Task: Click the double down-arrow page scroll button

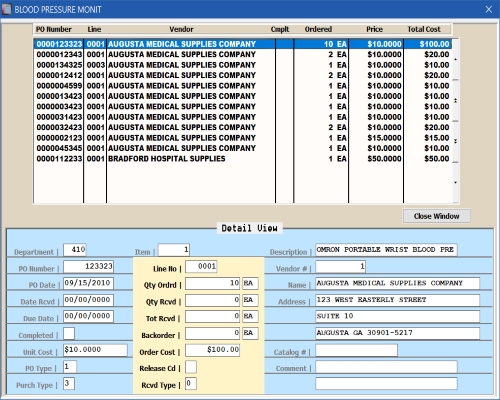Action: 456,141
